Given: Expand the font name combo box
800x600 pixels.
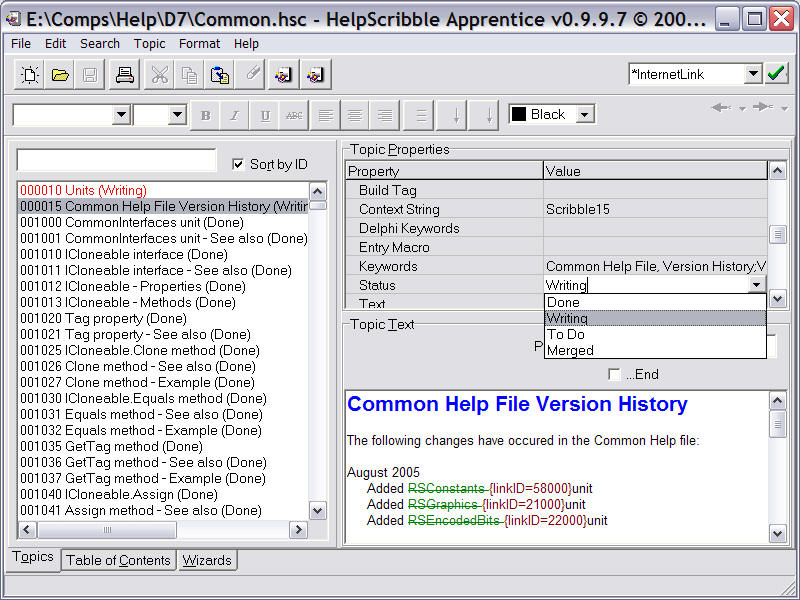Looking at the screenshot, I should pos(121,115).
